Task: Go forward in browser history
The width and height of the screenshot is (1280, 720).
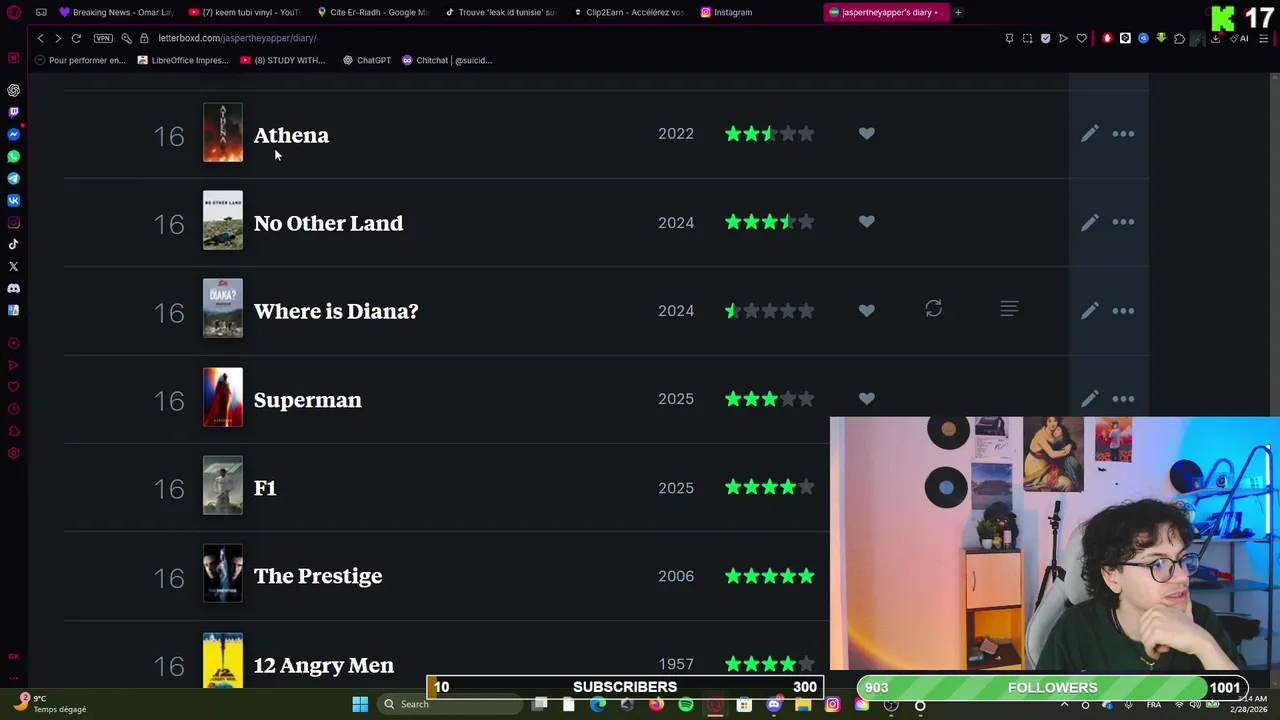Action: point(58,38)
